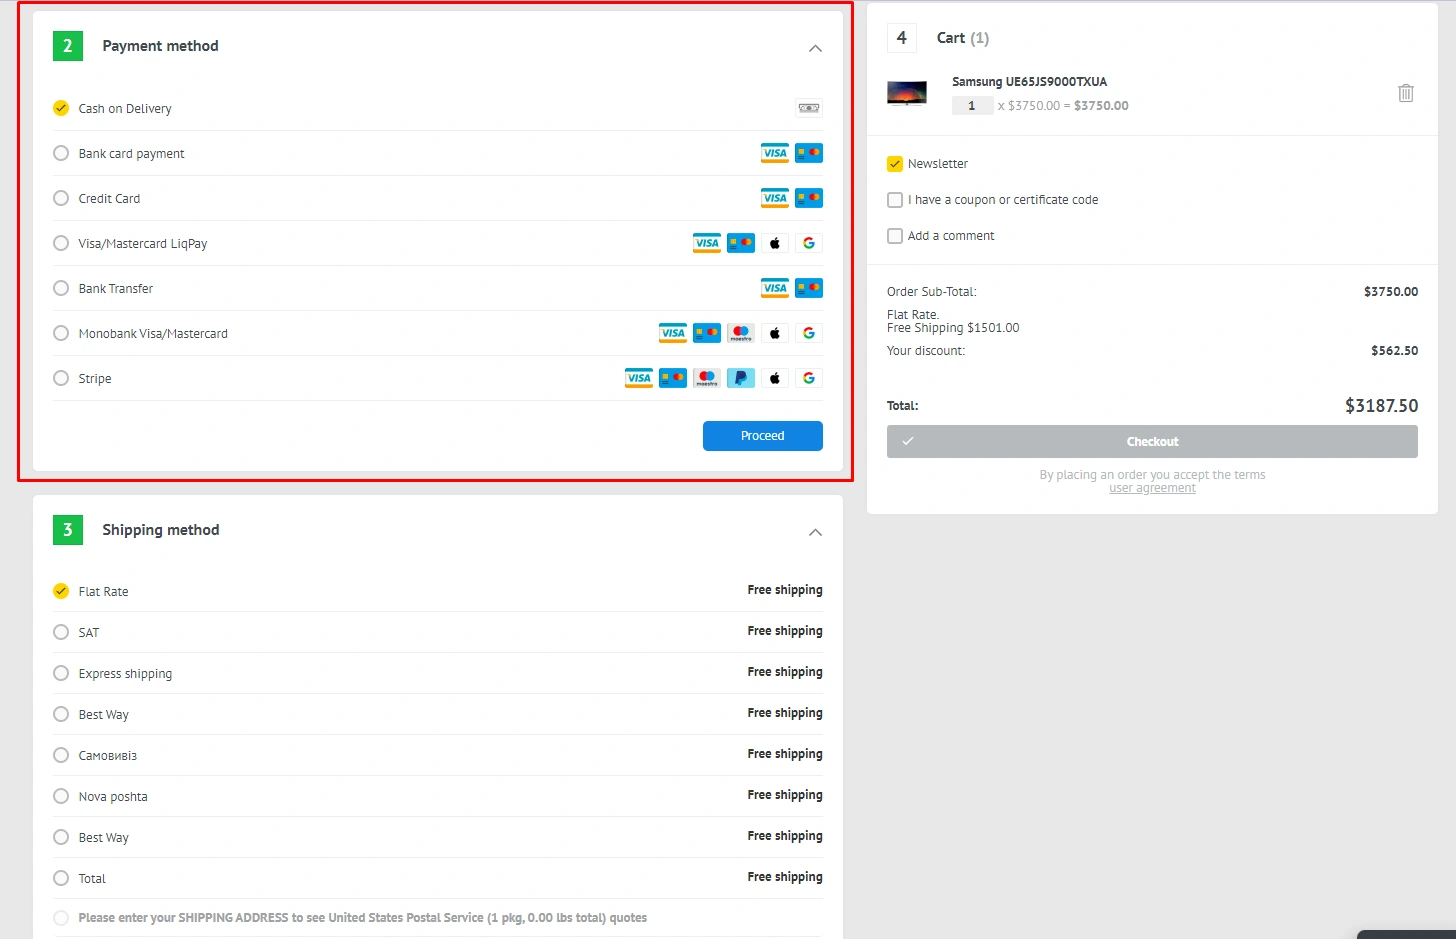This screenshot has height=939, width=1456.
Task: Select the Credit Card payment option
Action: [61, 198]
